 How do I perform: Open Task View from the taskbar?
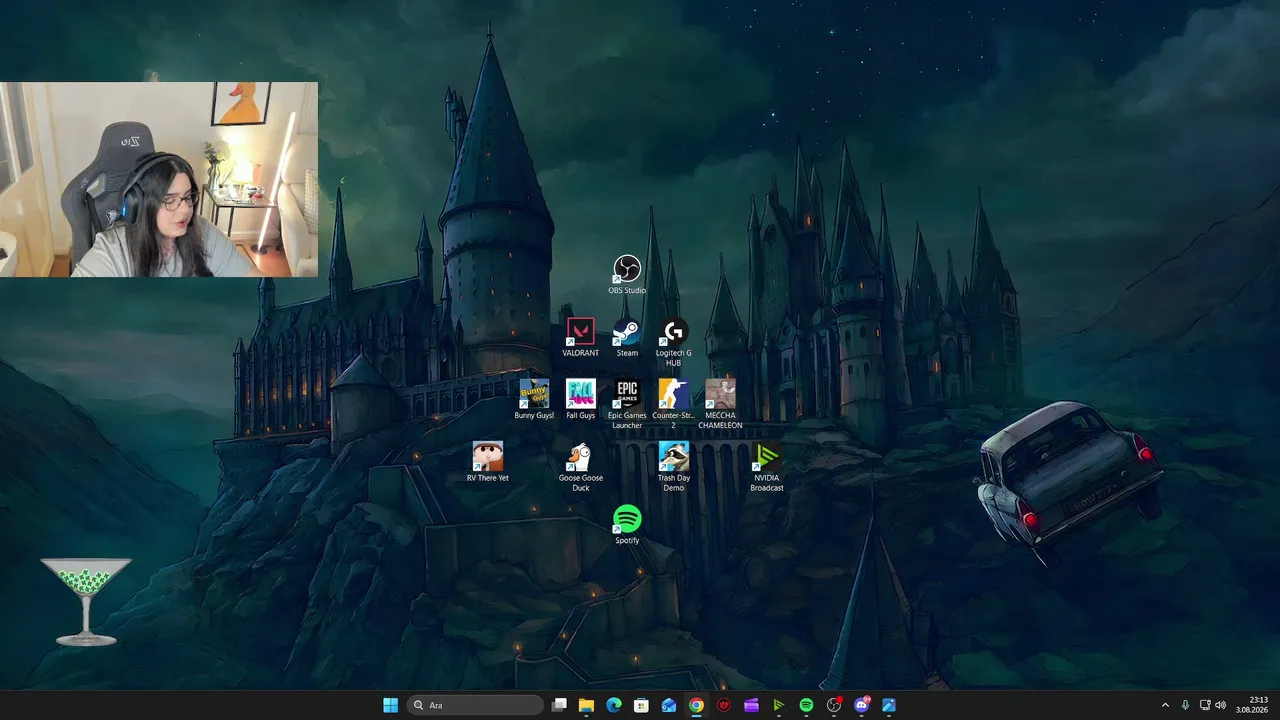tap(559, 705)
